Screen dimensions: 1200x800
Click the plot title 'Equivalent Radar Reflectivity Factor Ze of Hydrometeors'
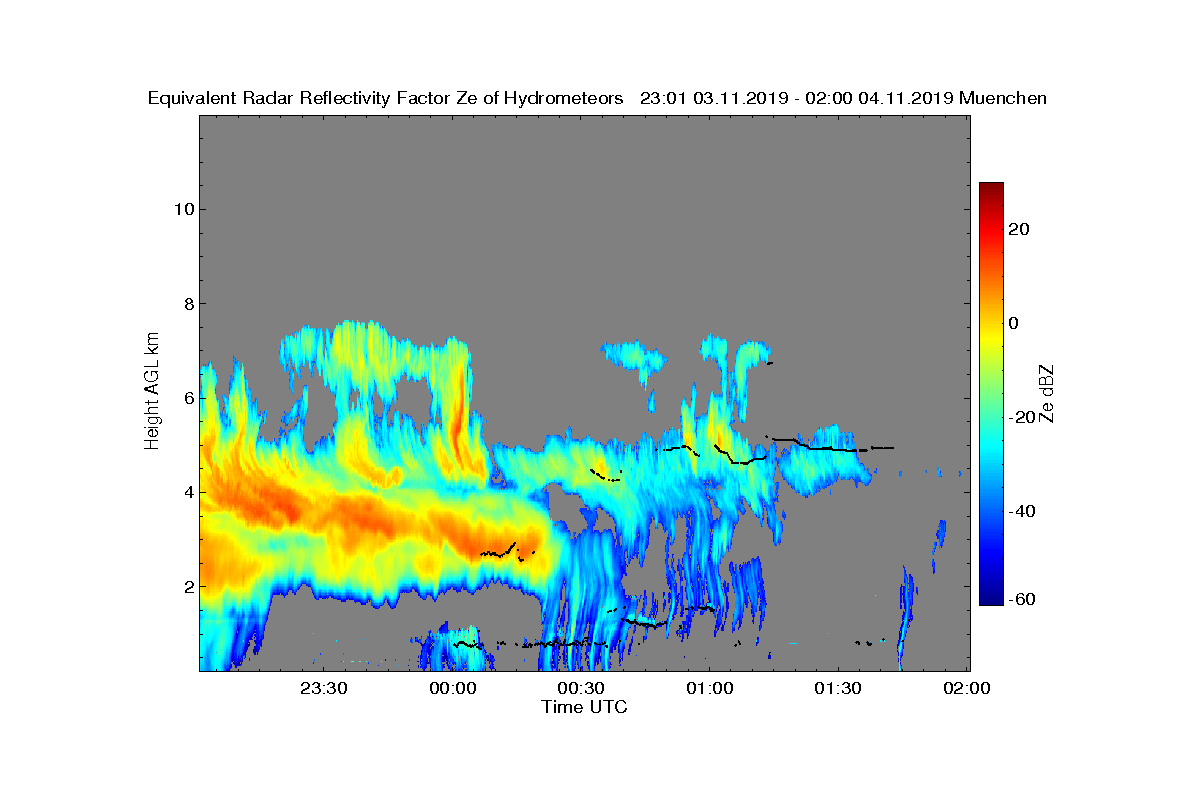point(386,98)
